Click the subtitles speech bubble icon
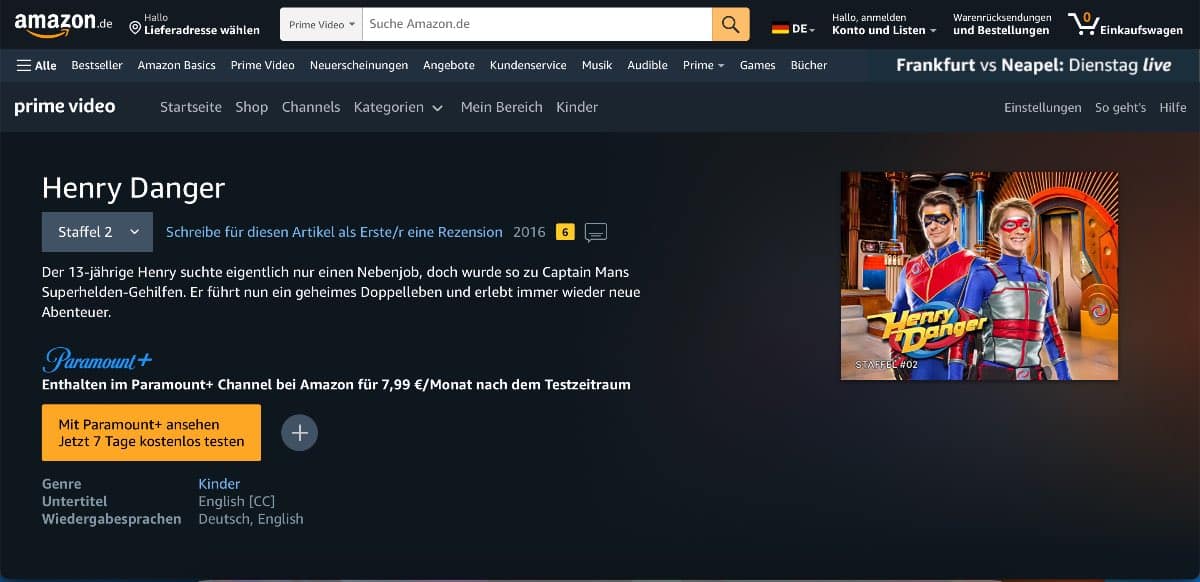This screenshot has height=582, width=1200. coord(595,233)
